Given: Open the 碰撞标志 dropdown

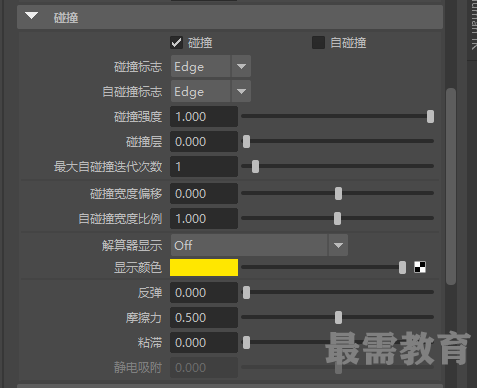Looking at the screenshot, I should tap(211, 66).
